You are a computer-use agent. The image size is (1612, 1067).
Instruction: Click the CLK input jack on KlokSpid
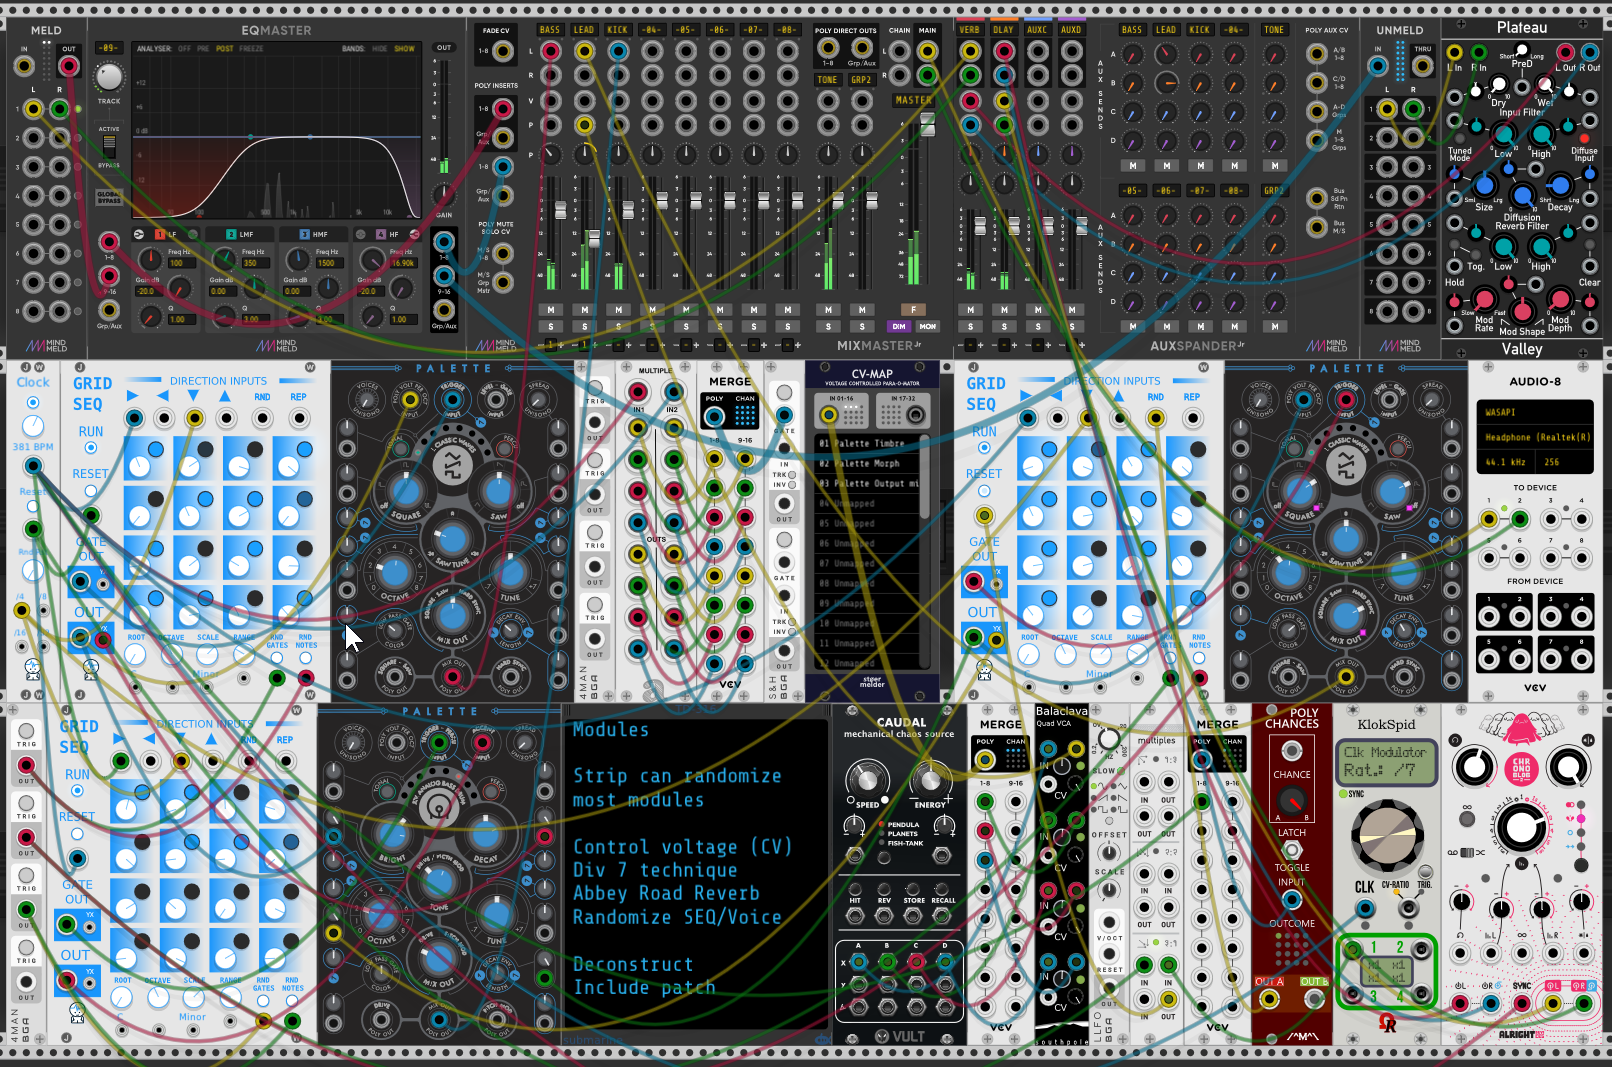click(1365, 908)
